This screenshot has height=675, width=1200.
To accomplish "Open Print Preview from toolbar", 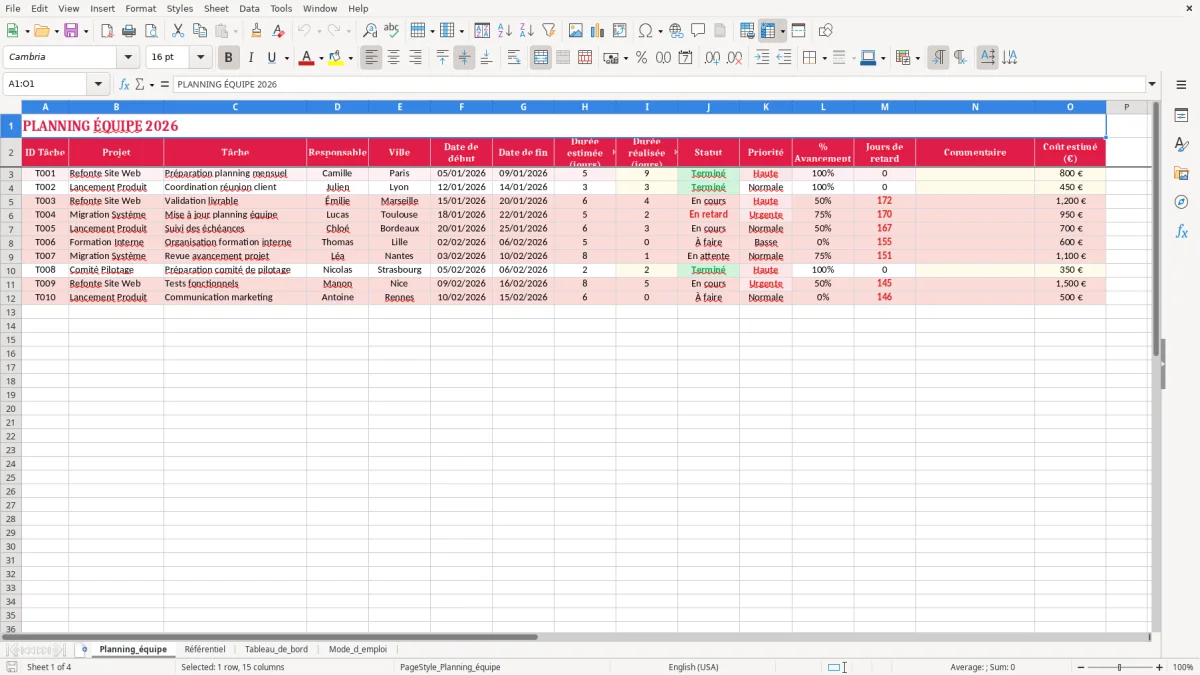I will 151,31.
